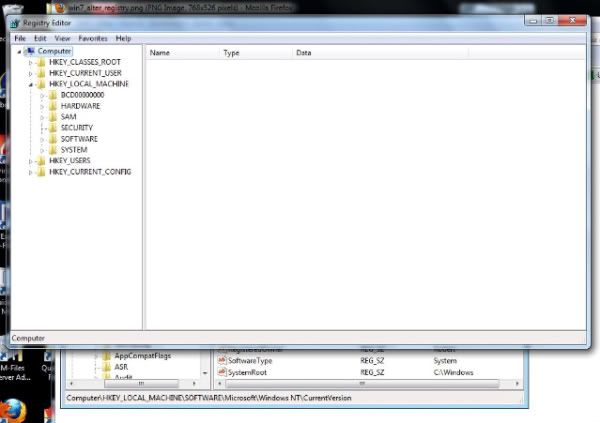Select AppCompatFlags in background window tree
This screenshot has height=423, width=600.
click(142, 356)
